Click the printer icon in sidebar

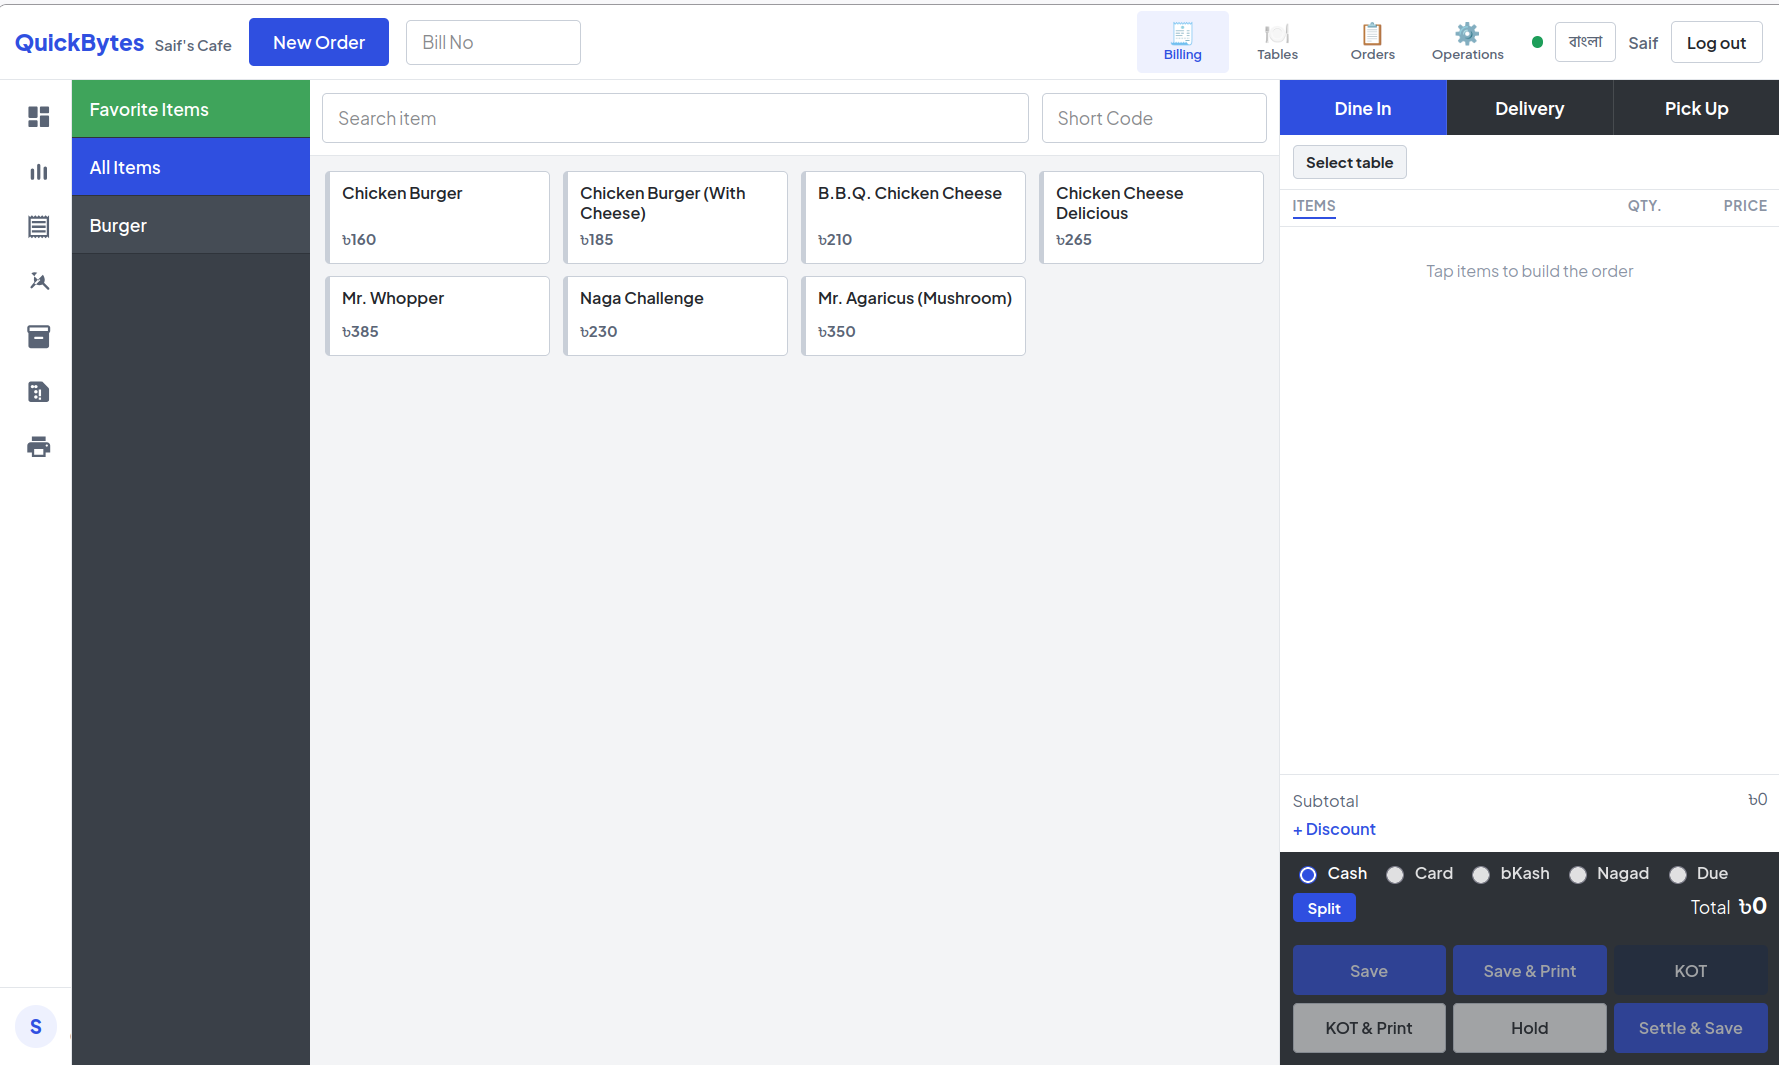[39, 447]
